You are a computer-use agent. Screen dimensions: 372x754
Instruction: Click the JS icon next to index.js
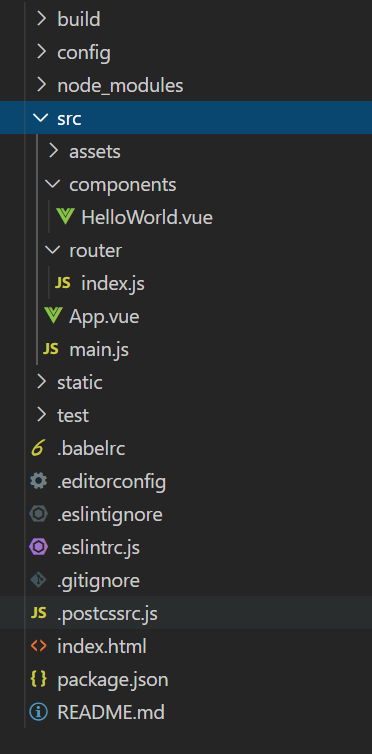[x=62, y=283]
